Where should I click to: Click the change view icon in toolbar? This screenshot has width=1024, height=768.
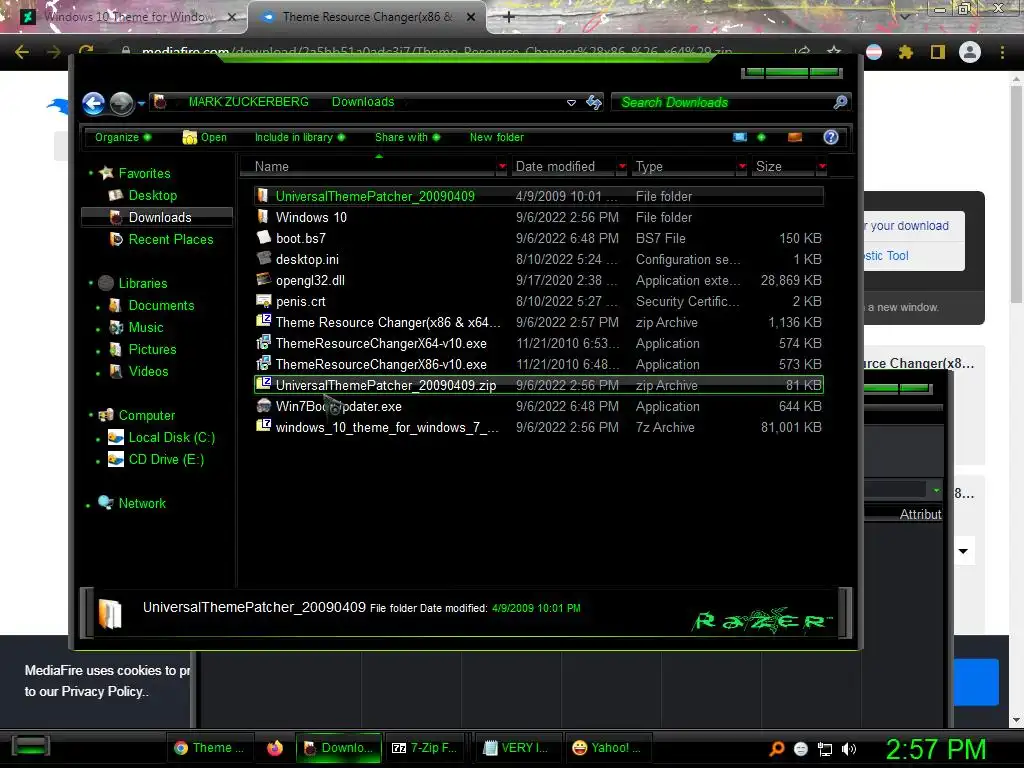point(740,137)
